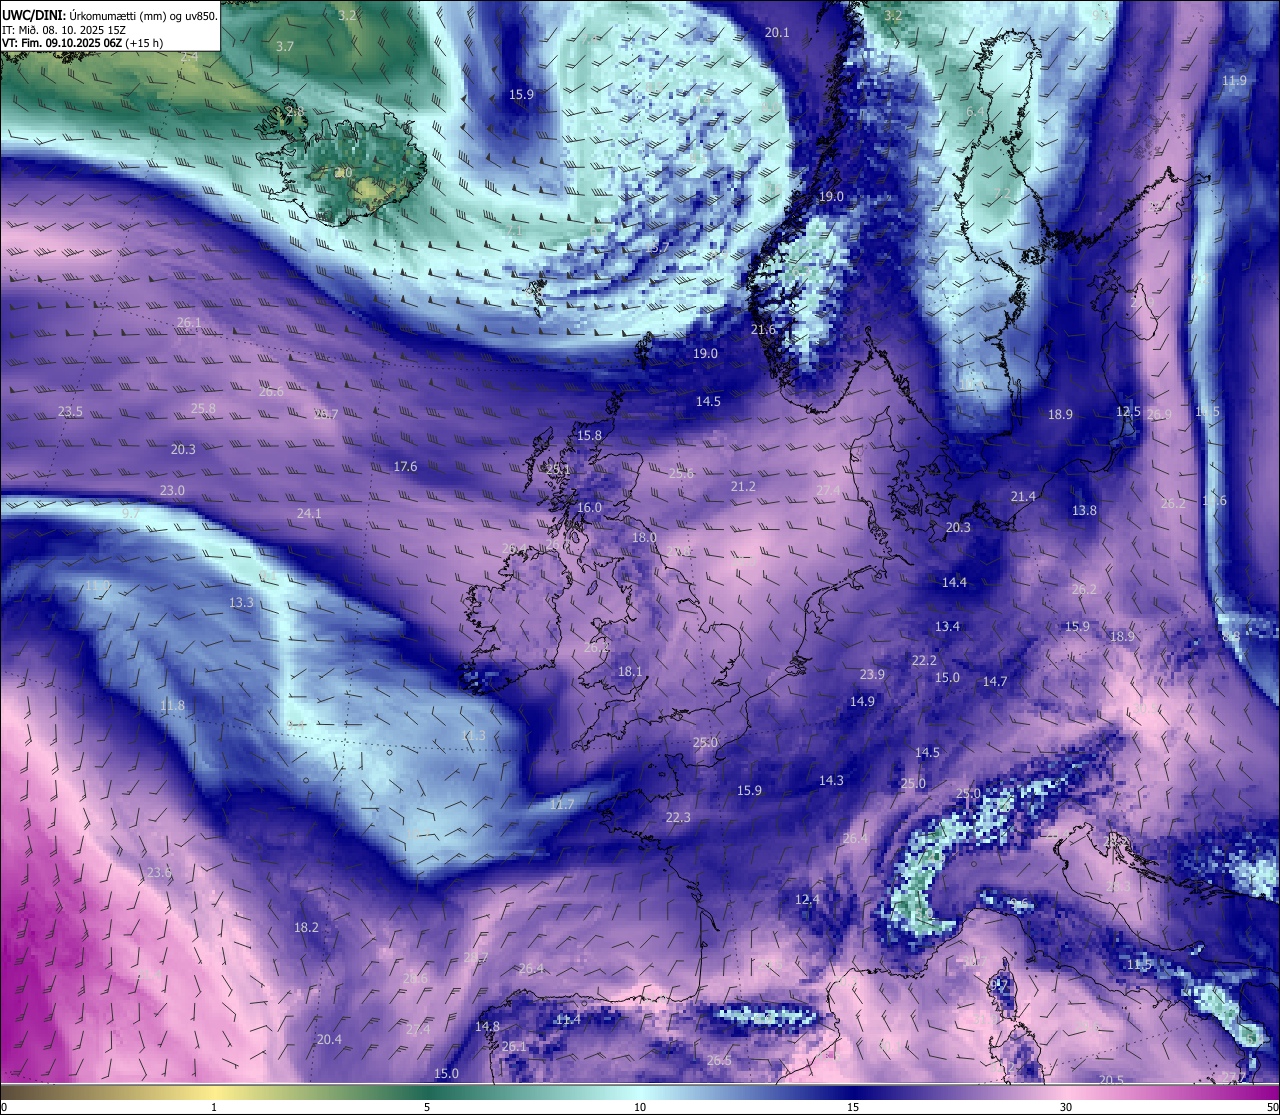Click the 23.9 value label
The image size is (1280, 1115).
872,674
